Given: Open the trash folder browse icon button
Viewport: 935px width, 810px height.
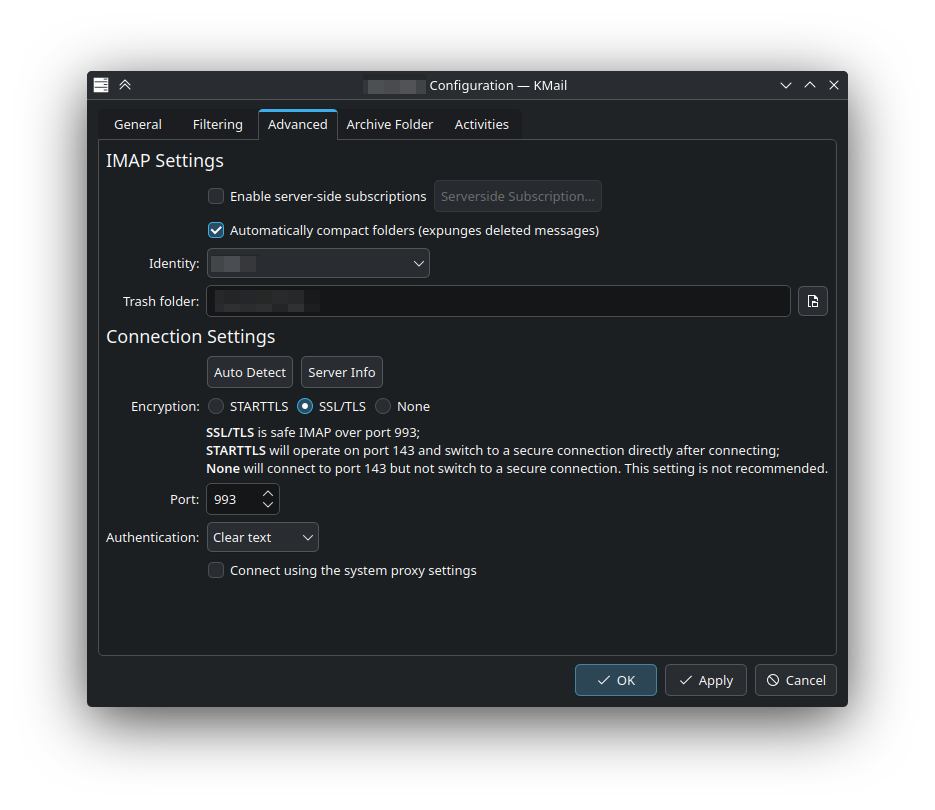Looking at the screenshot, I should click(x=812, y=301).
